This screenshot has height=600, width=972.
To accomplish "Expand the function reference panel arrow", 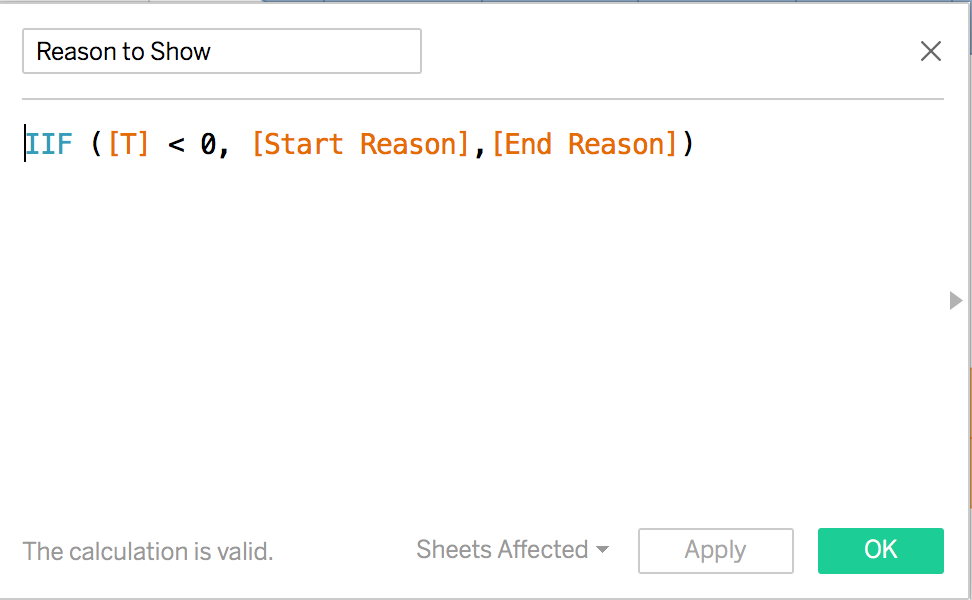I will point(956,301).
